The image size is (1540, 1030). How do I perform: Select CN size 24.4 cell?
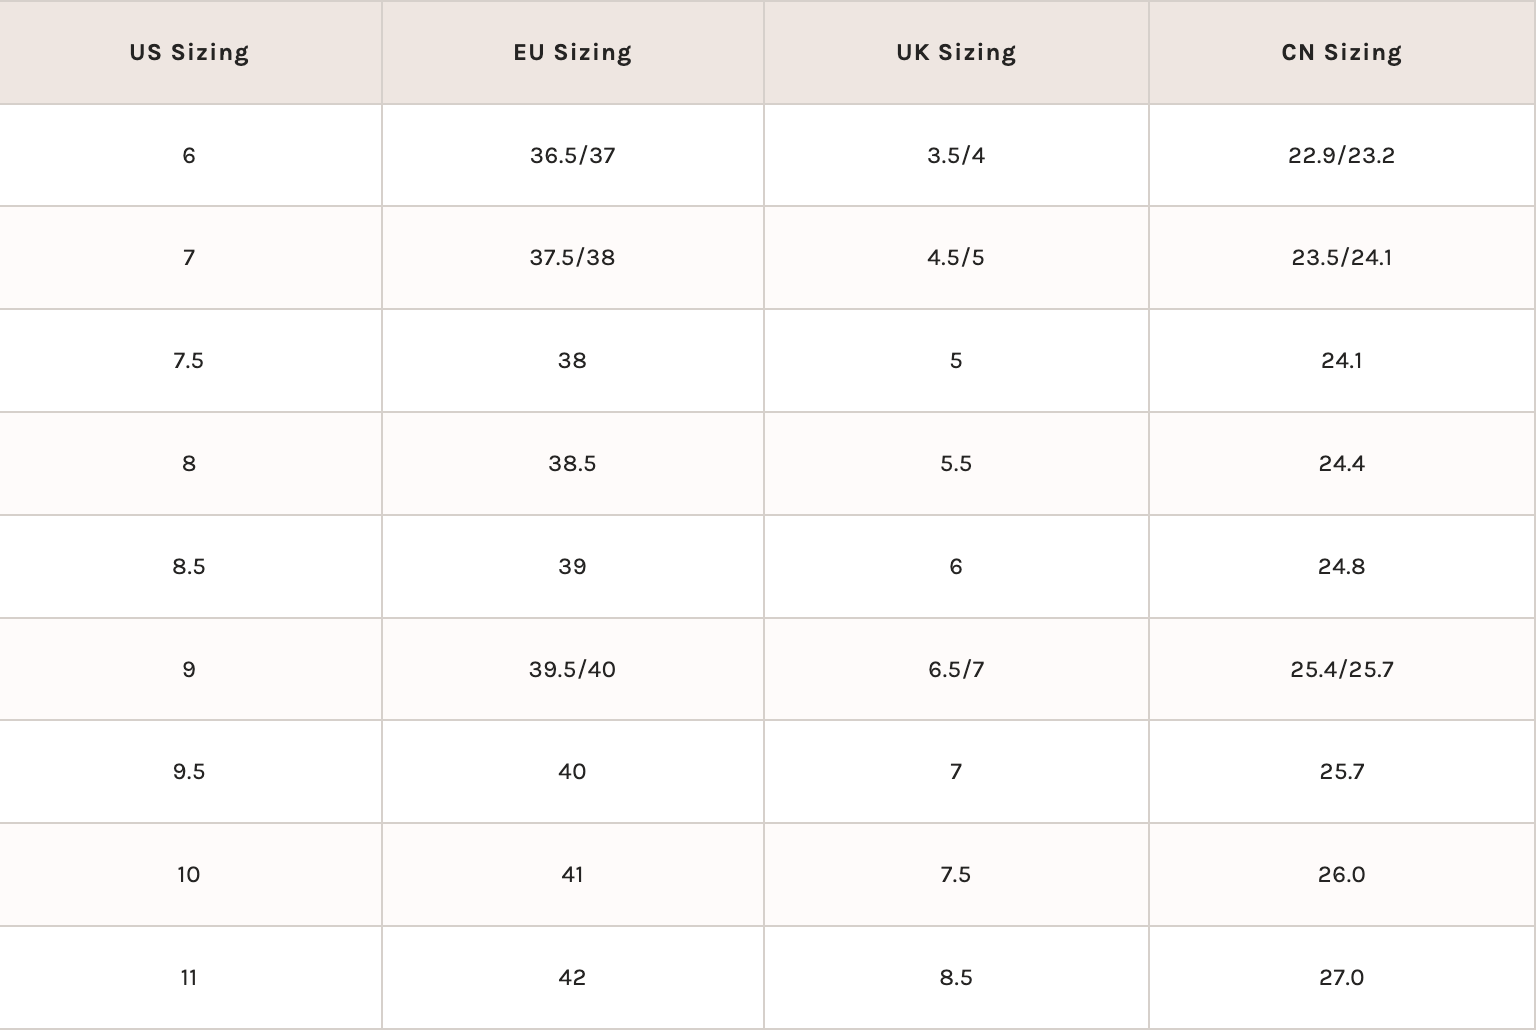pos(1341,464)
